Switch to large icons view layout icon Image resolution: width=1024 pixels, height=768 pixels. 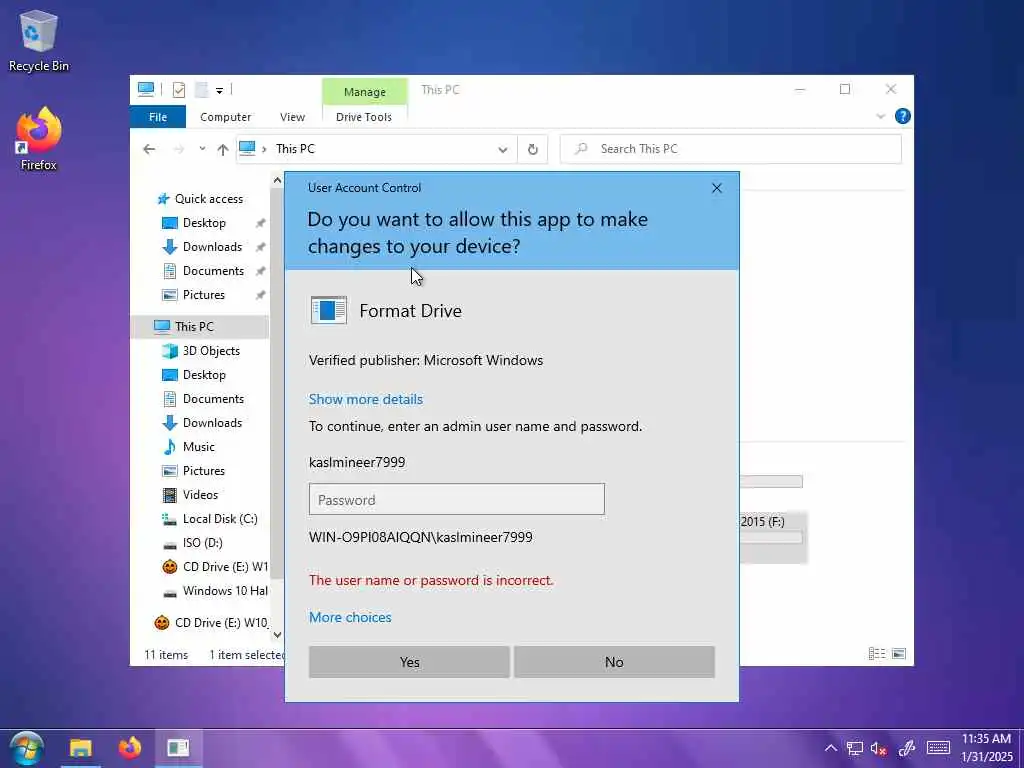899,654
